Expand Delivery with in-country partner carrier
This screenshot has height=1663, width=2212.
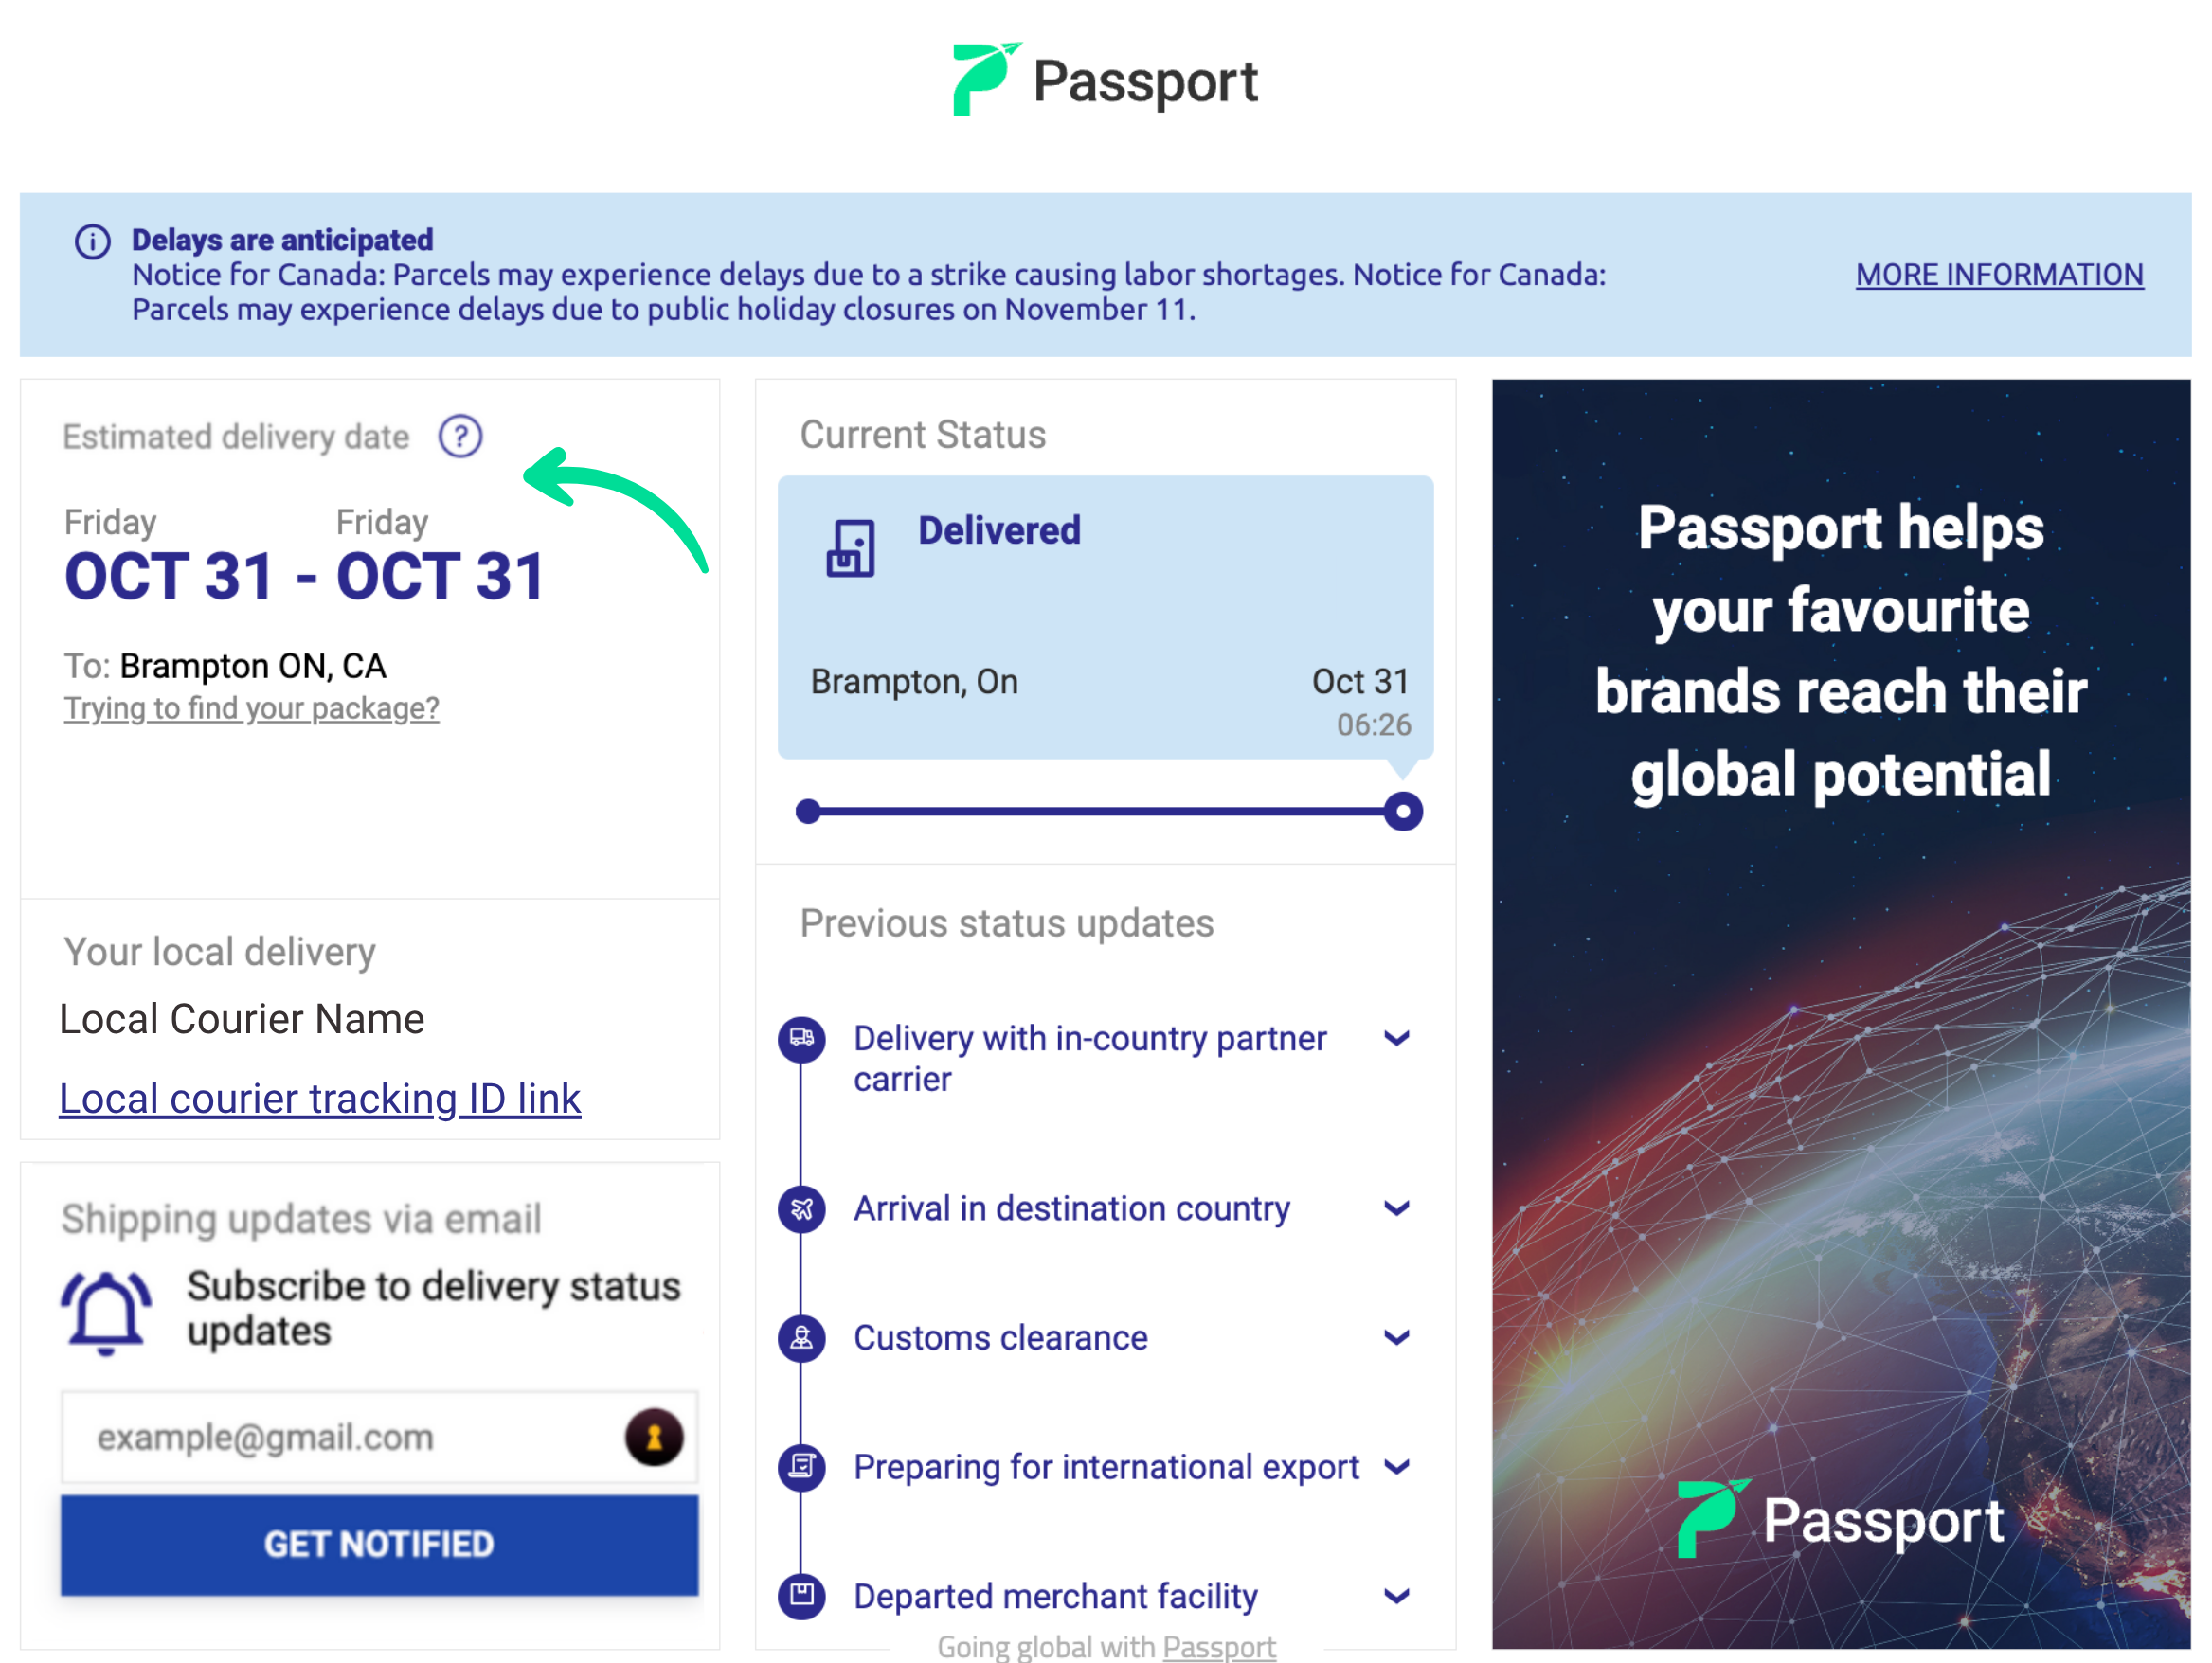coord(1397,1039)
